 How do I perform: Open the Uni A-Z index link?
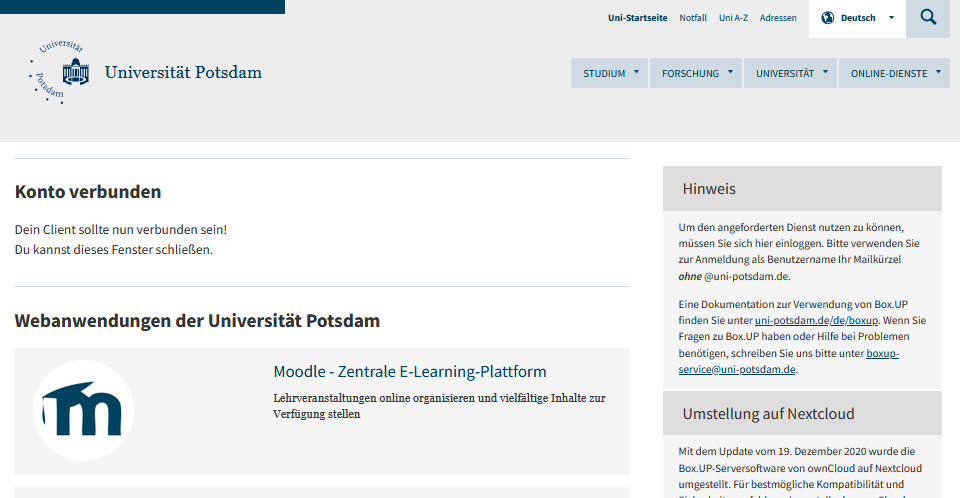pyautogui.click(x=733, y=18)
